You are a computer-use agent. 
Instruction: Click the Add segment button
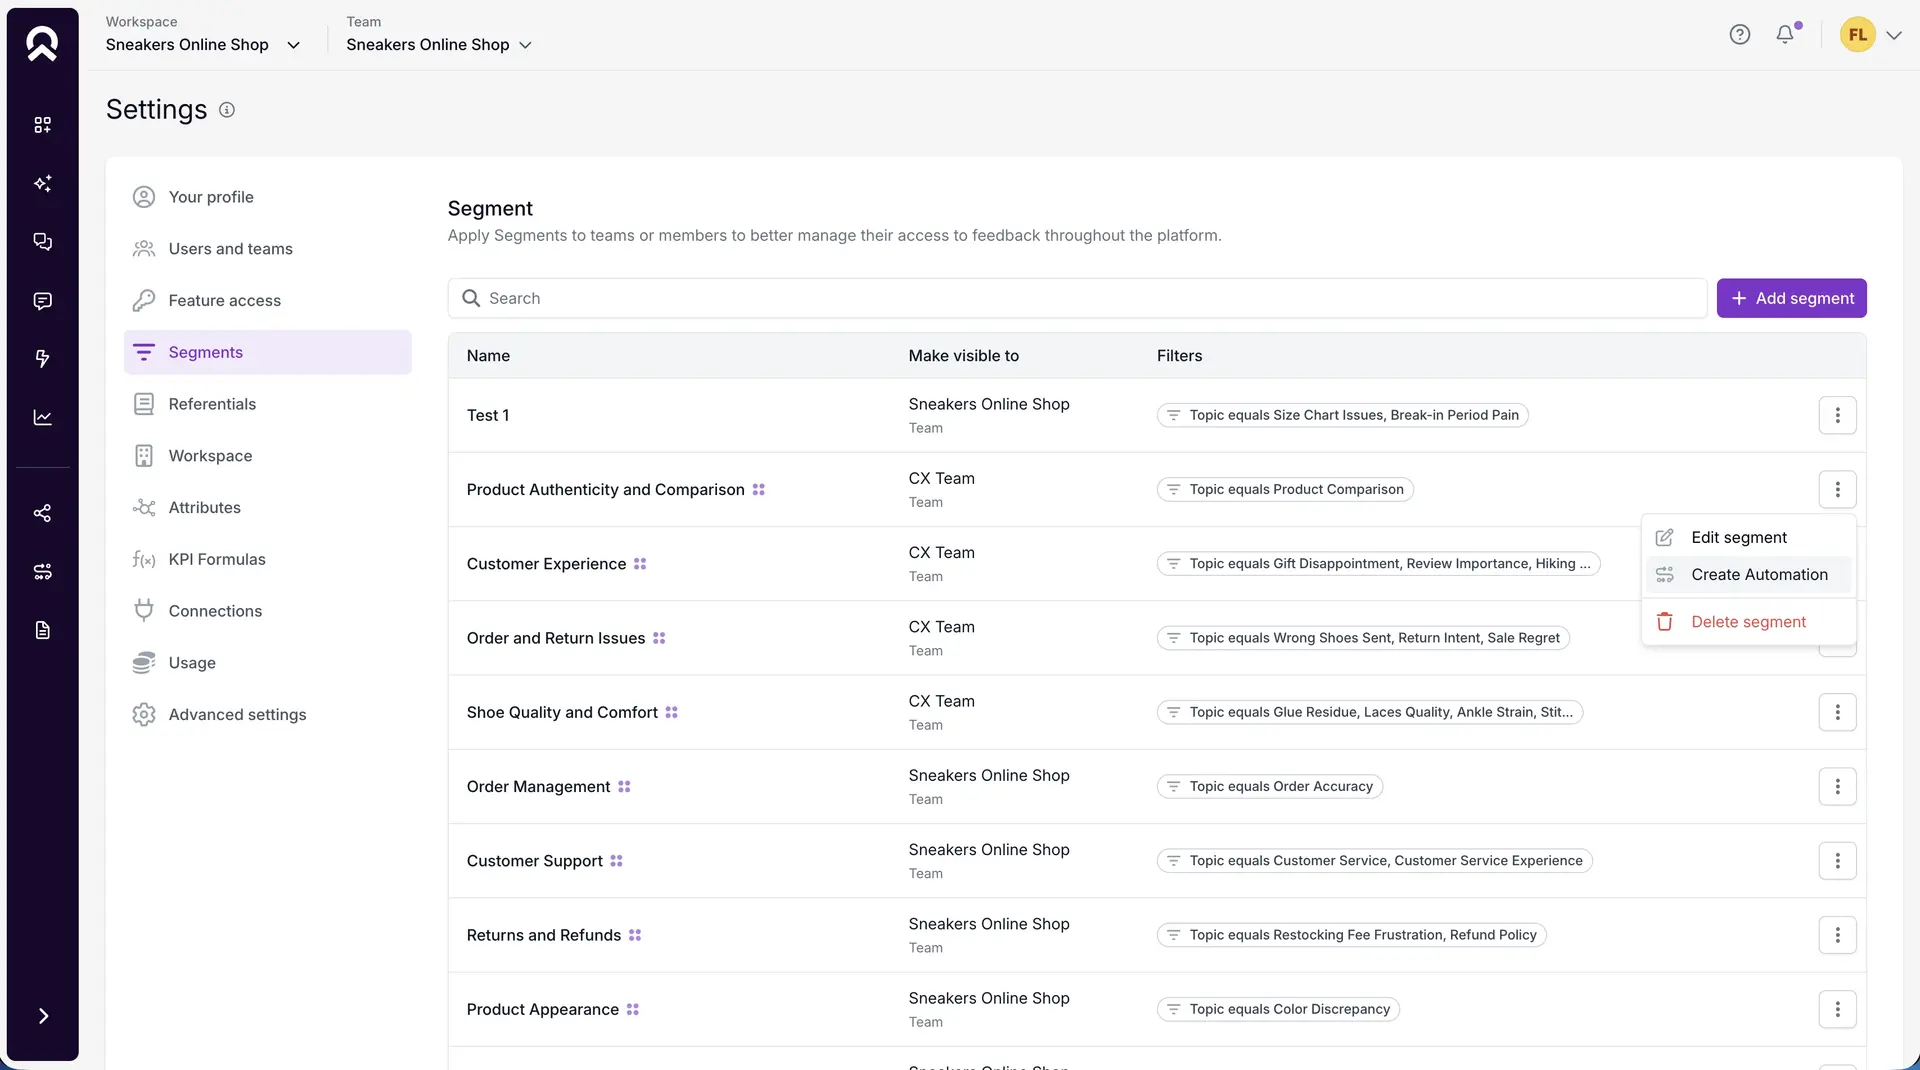tap(1791, 298)
